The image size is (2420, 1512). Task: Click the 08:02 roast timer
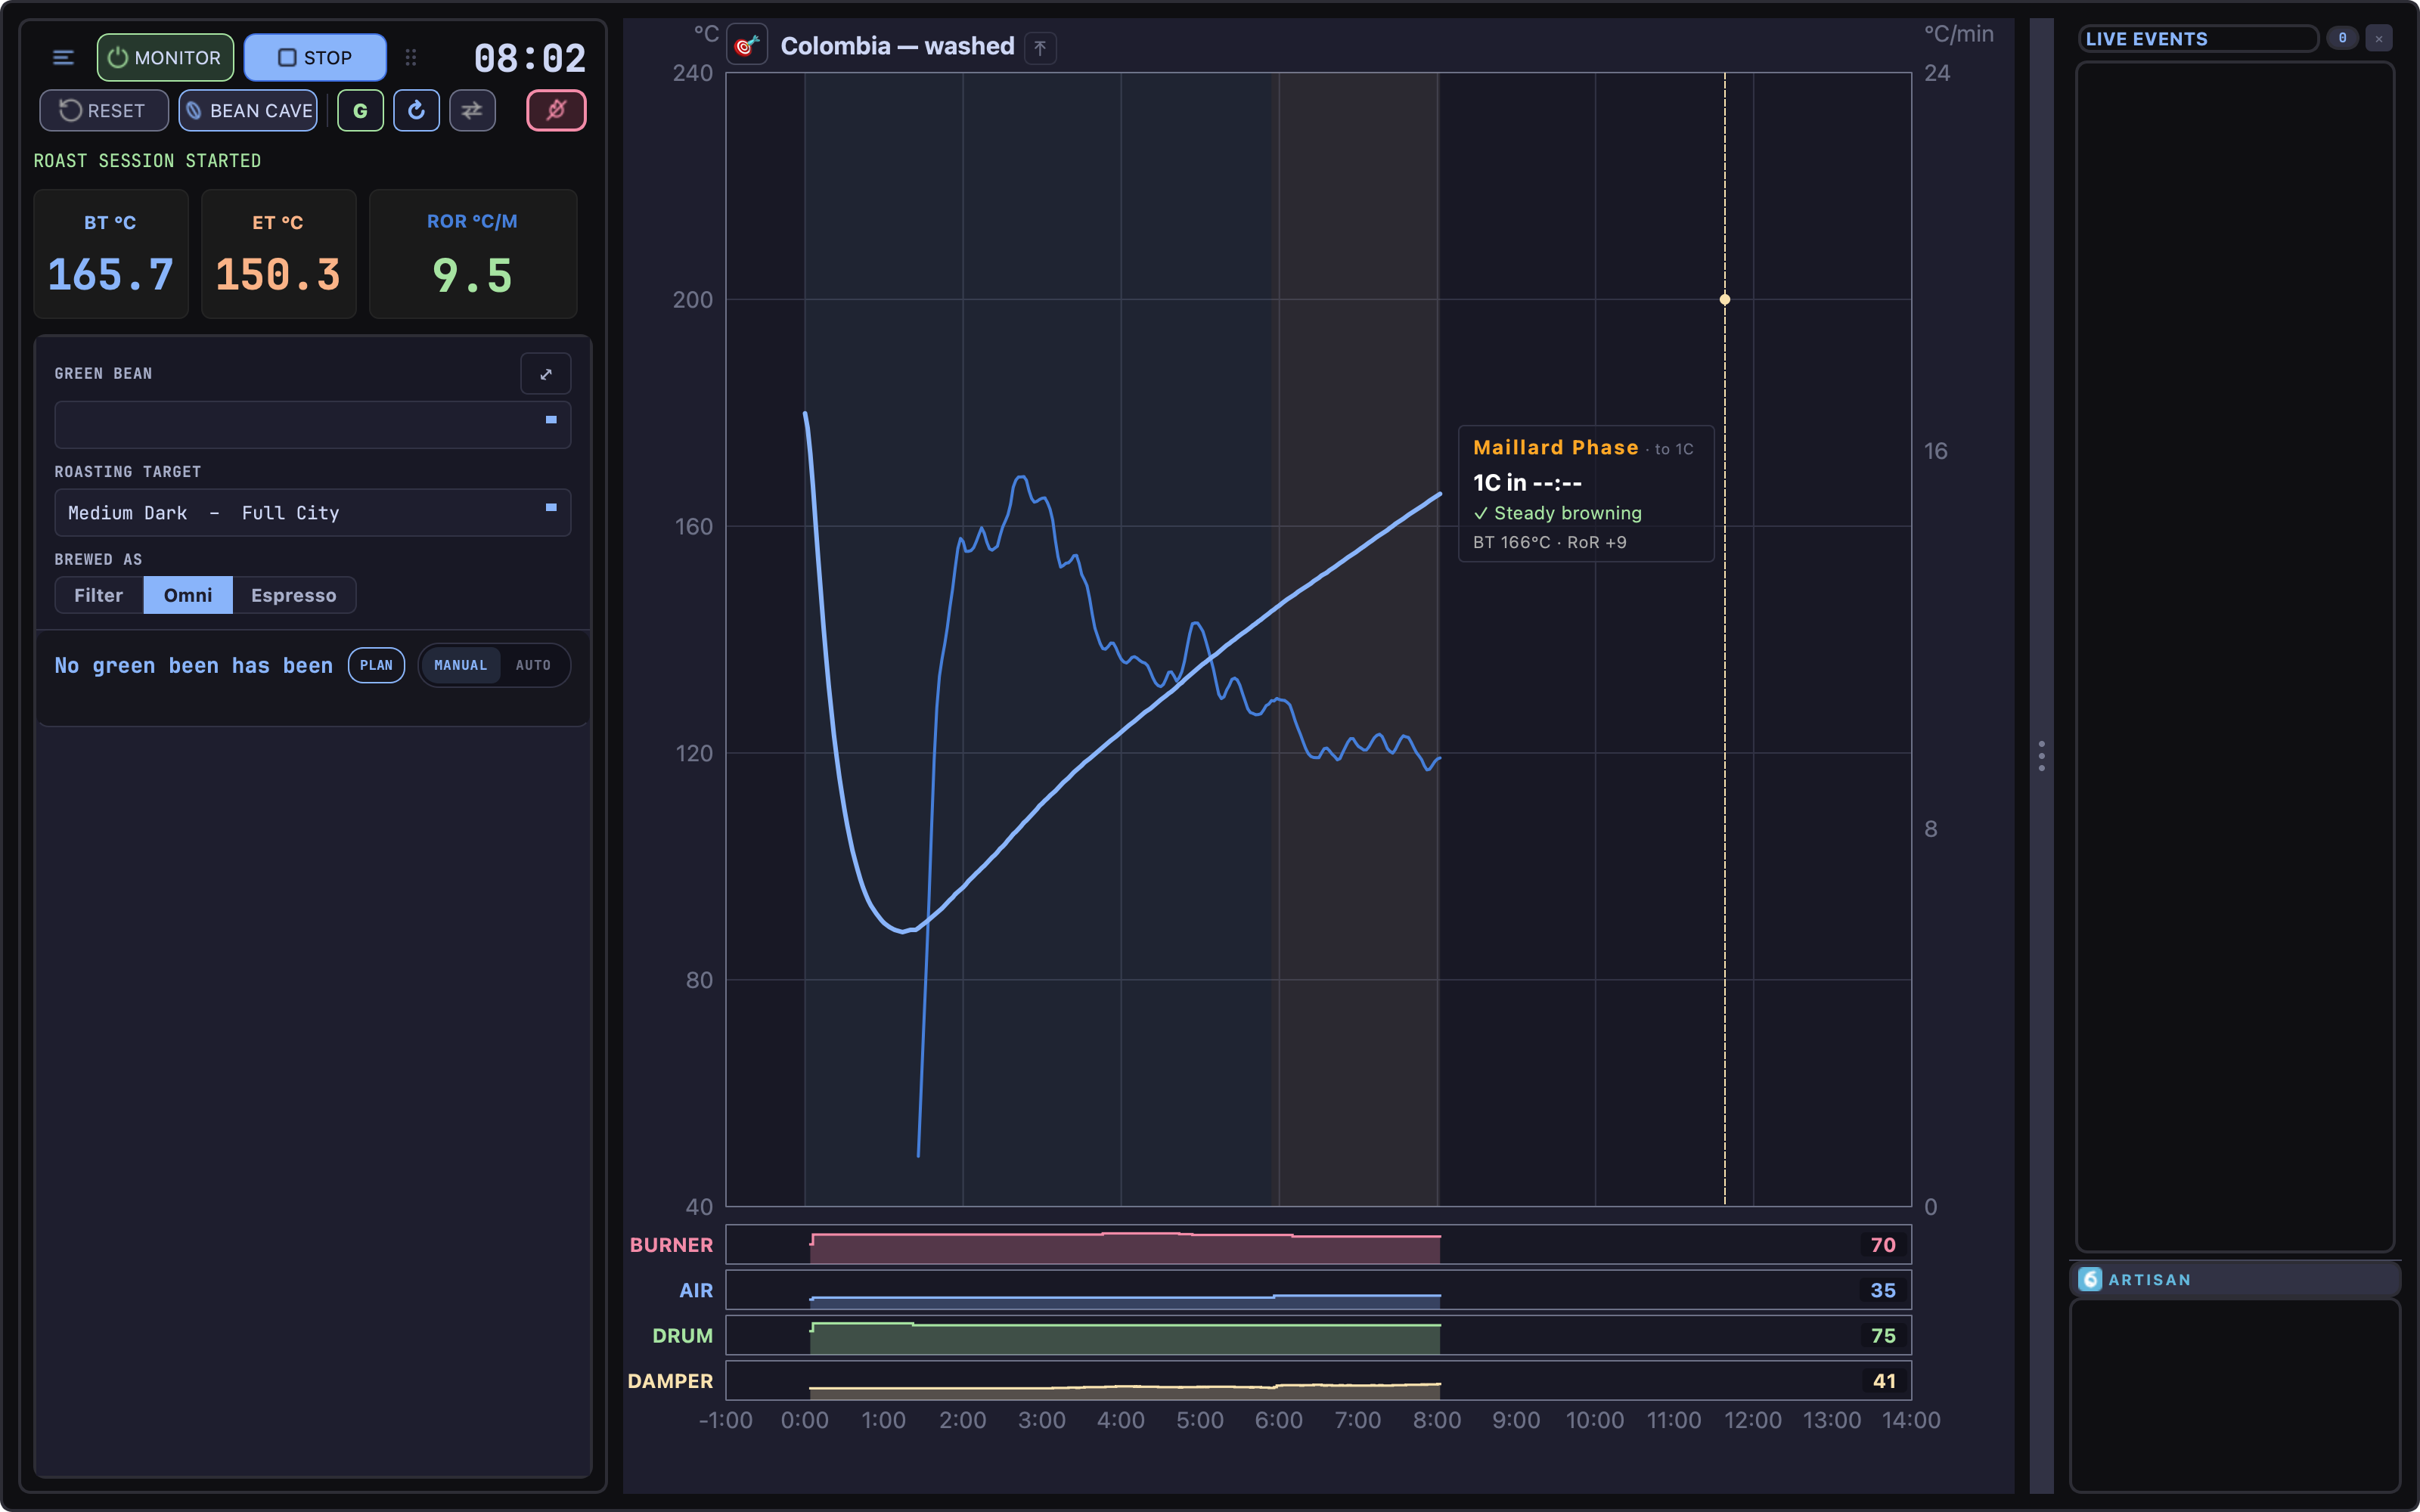click(529, 58)
